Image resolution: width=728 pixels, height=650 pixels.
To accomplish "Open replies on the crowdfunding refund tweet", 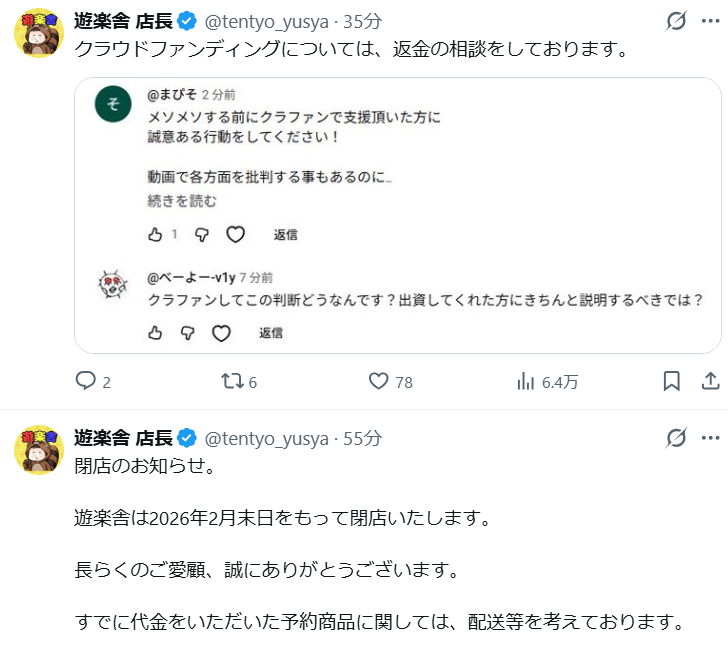I will click(87, 381).
